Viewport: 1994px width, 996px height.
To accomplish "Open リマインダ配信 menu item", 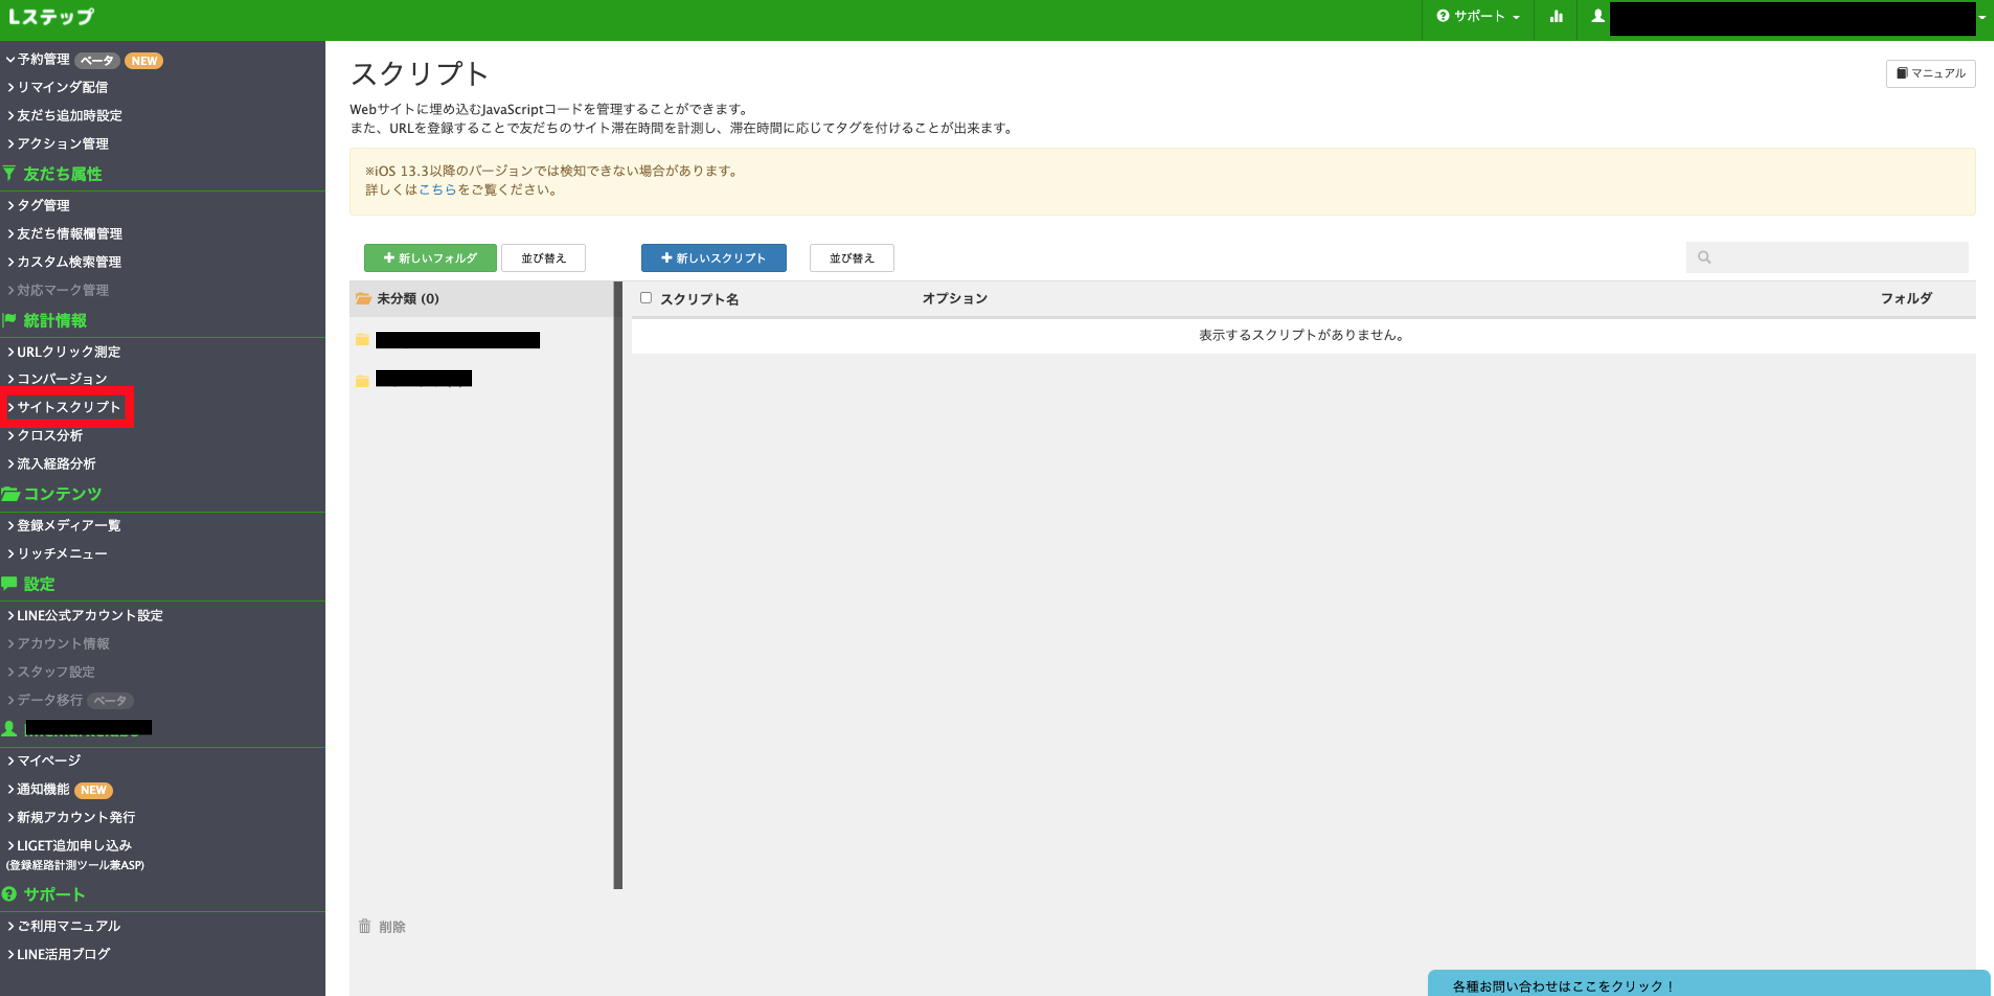I will tap(57, 88).
